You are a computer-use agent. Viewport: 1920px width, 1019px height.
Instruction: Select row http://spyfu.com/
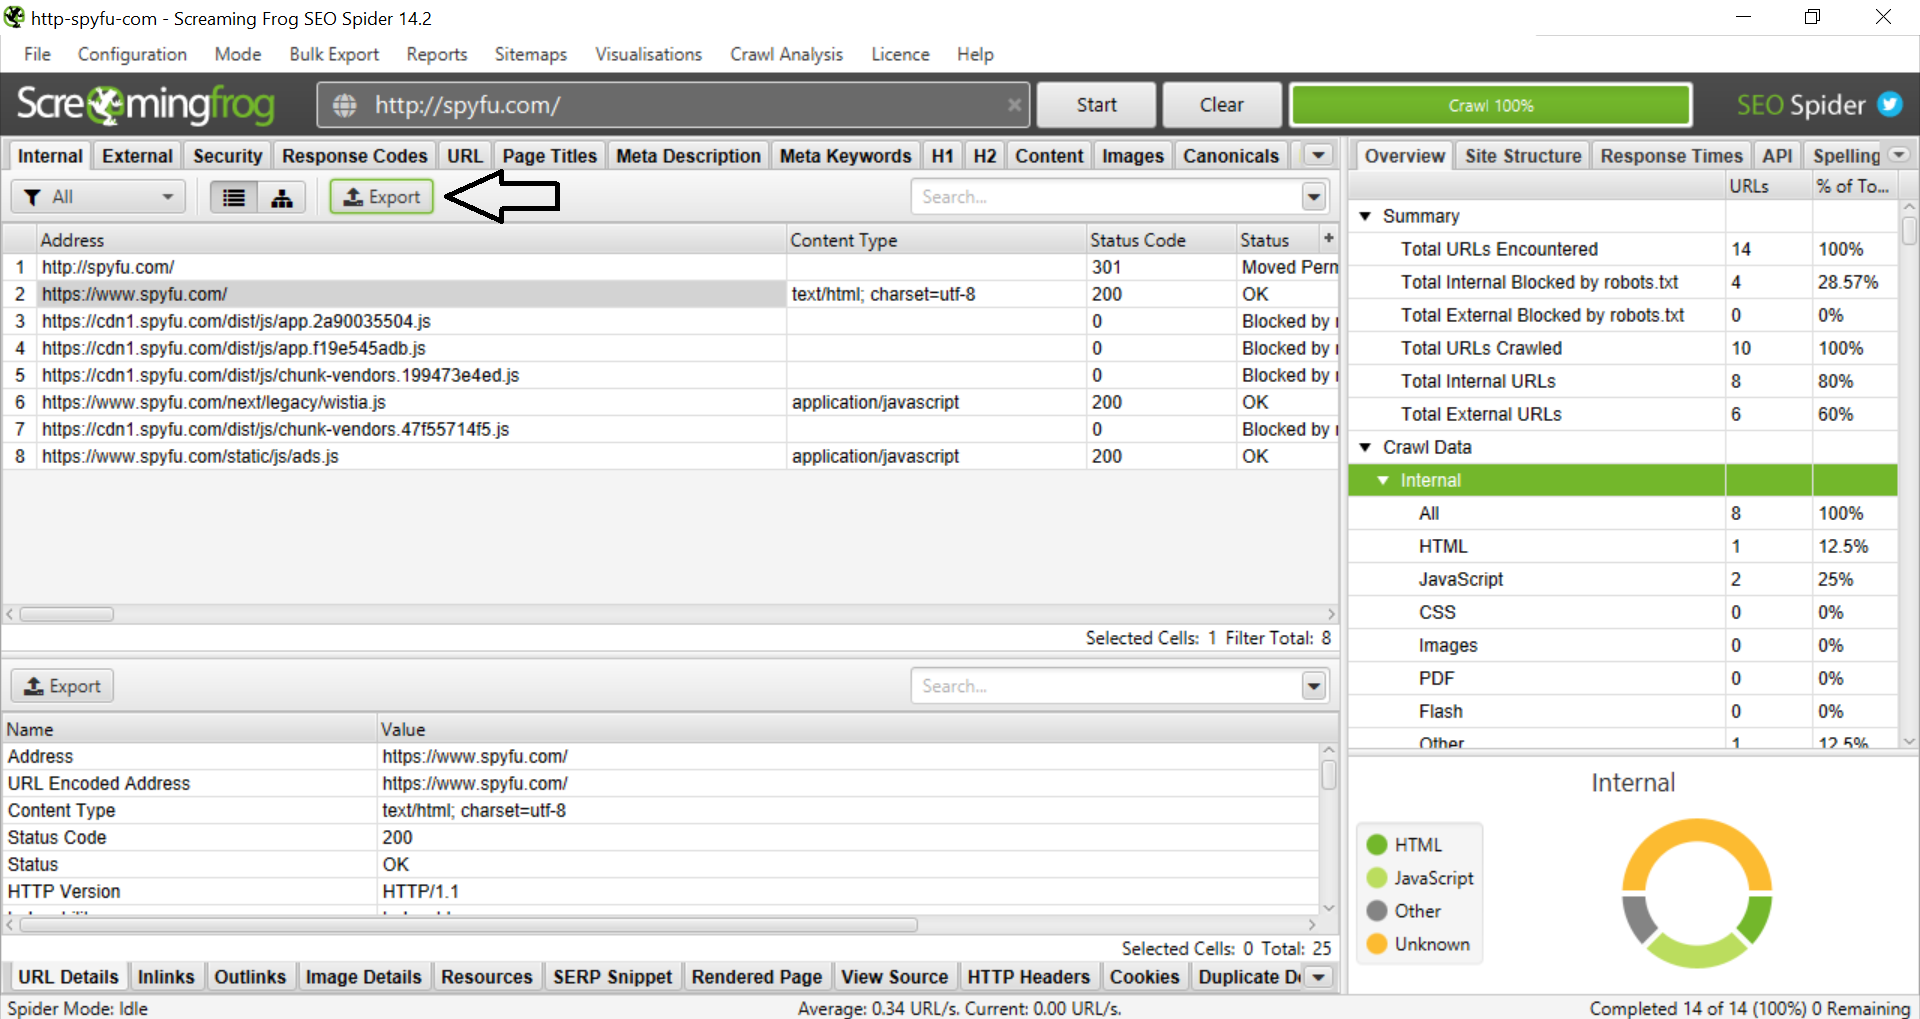(x=670, y=267)
